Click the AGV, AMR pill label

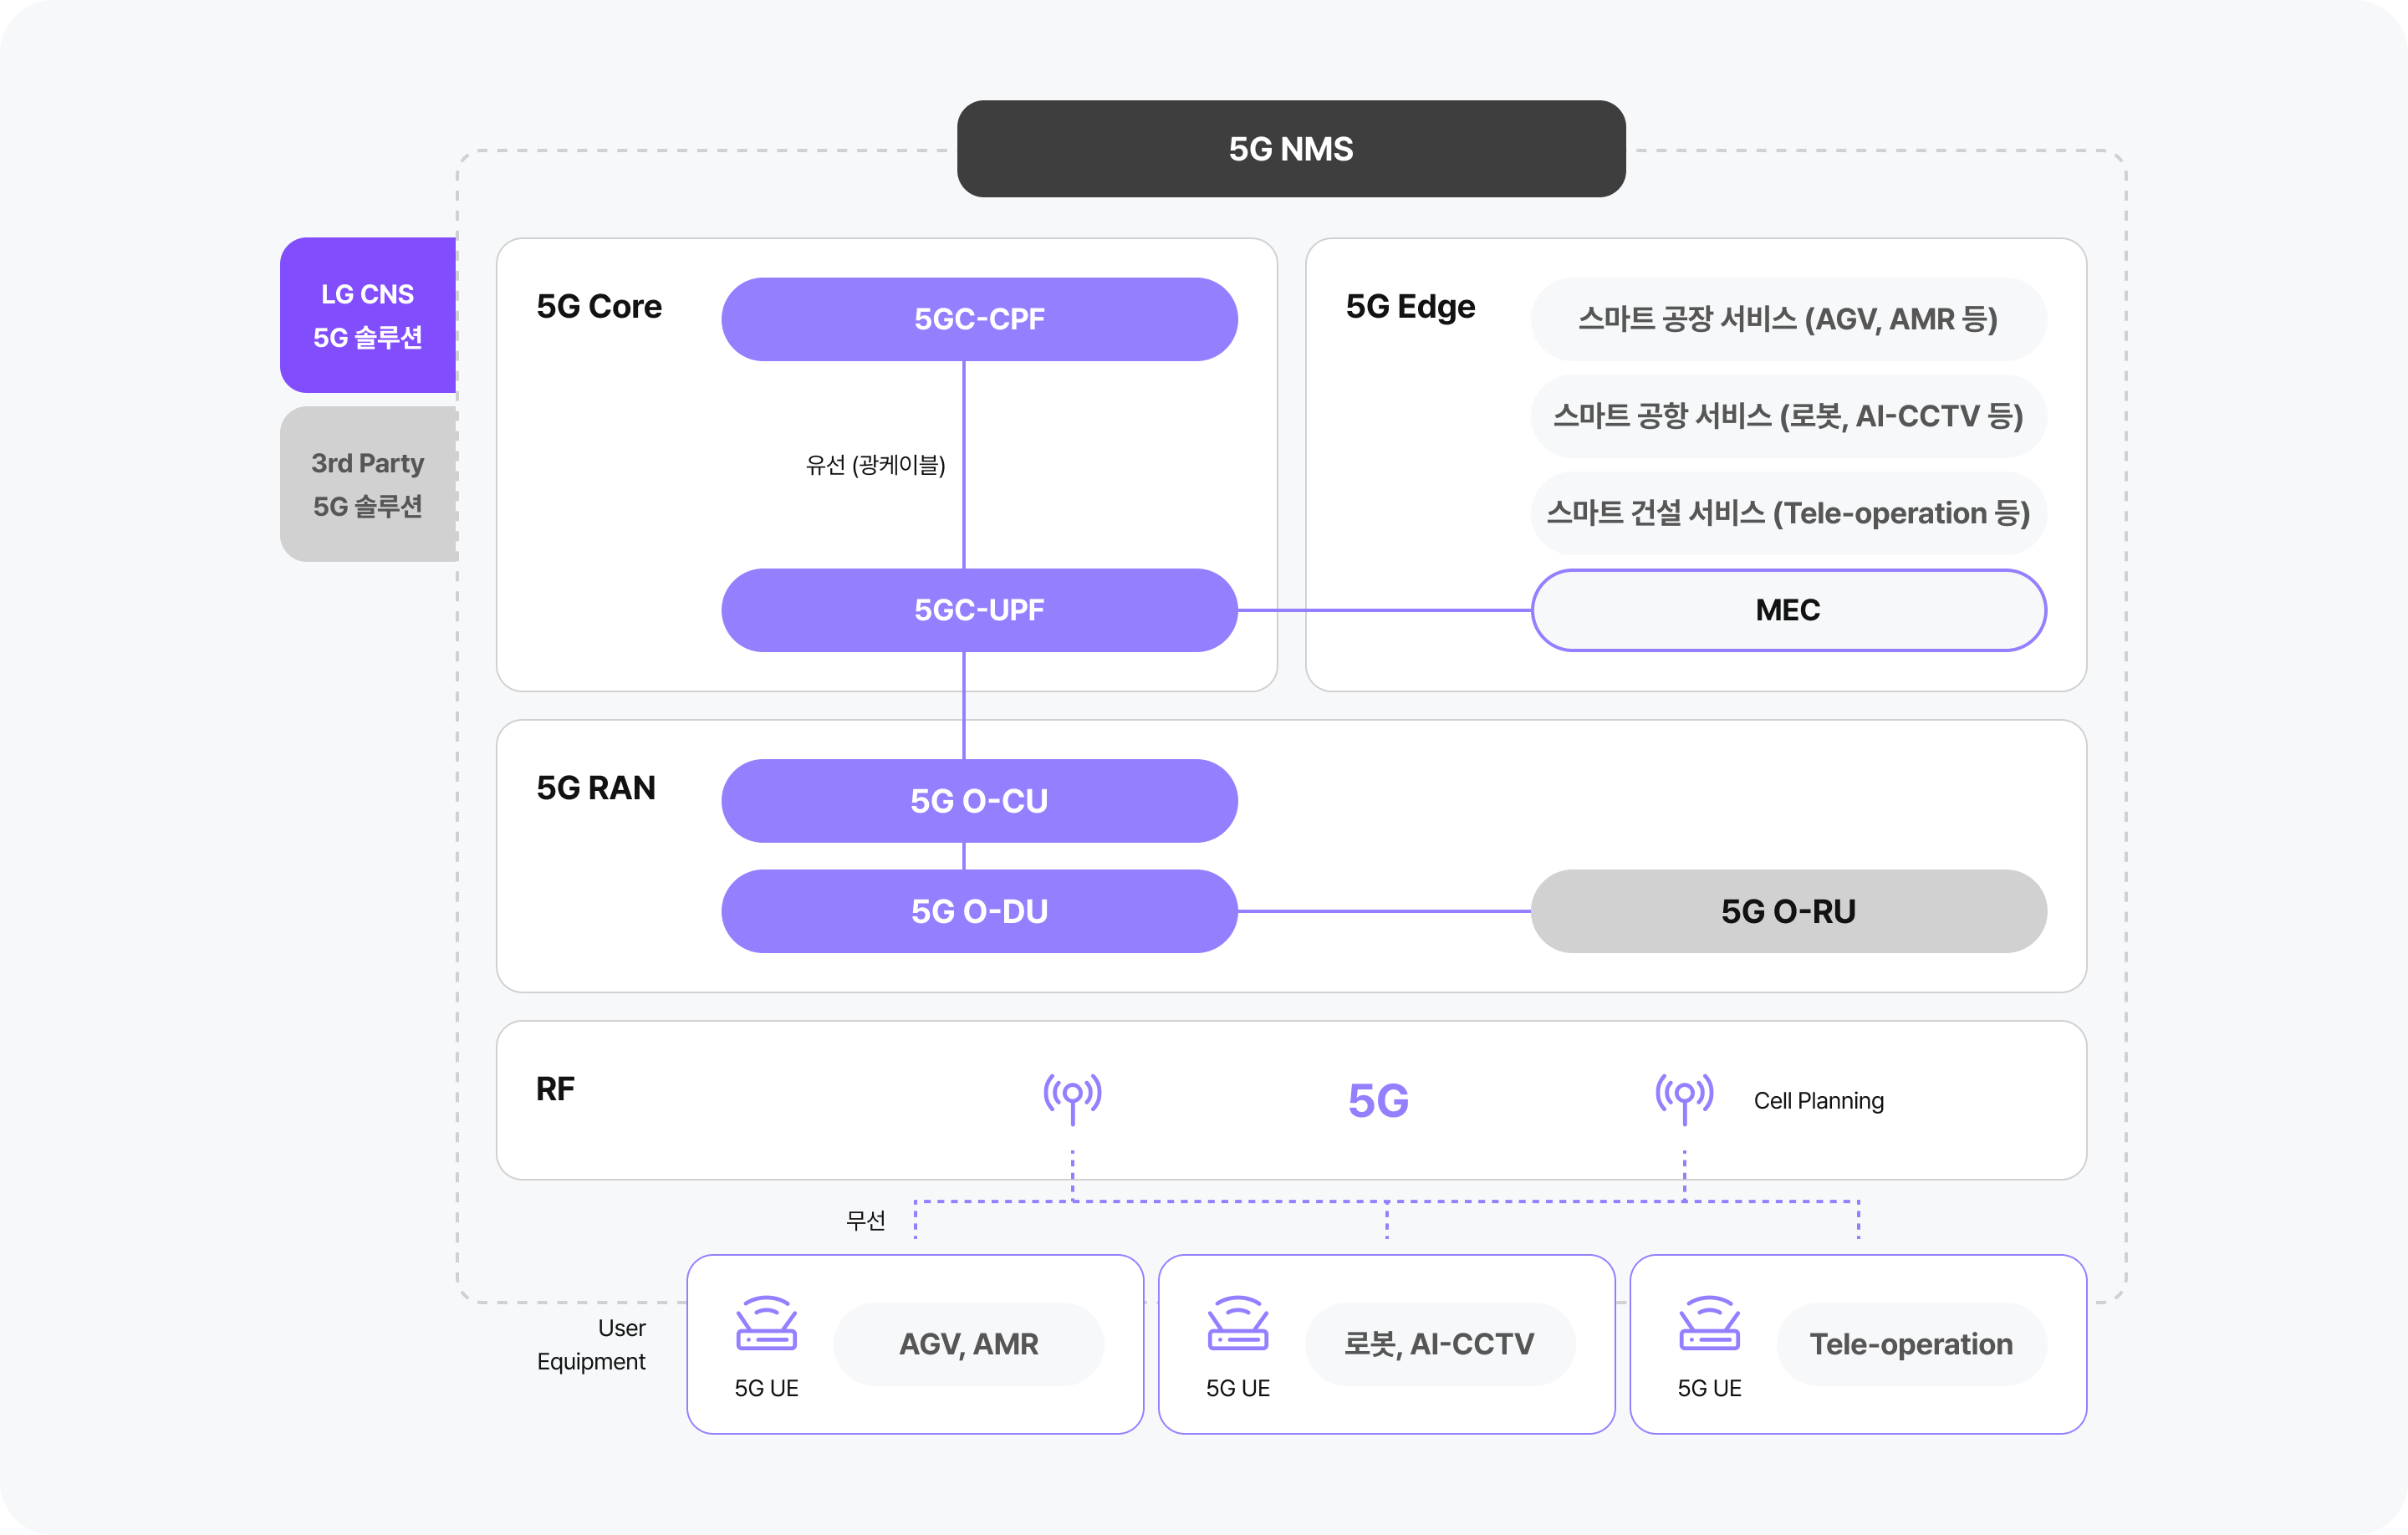[x=968, y=1344]
